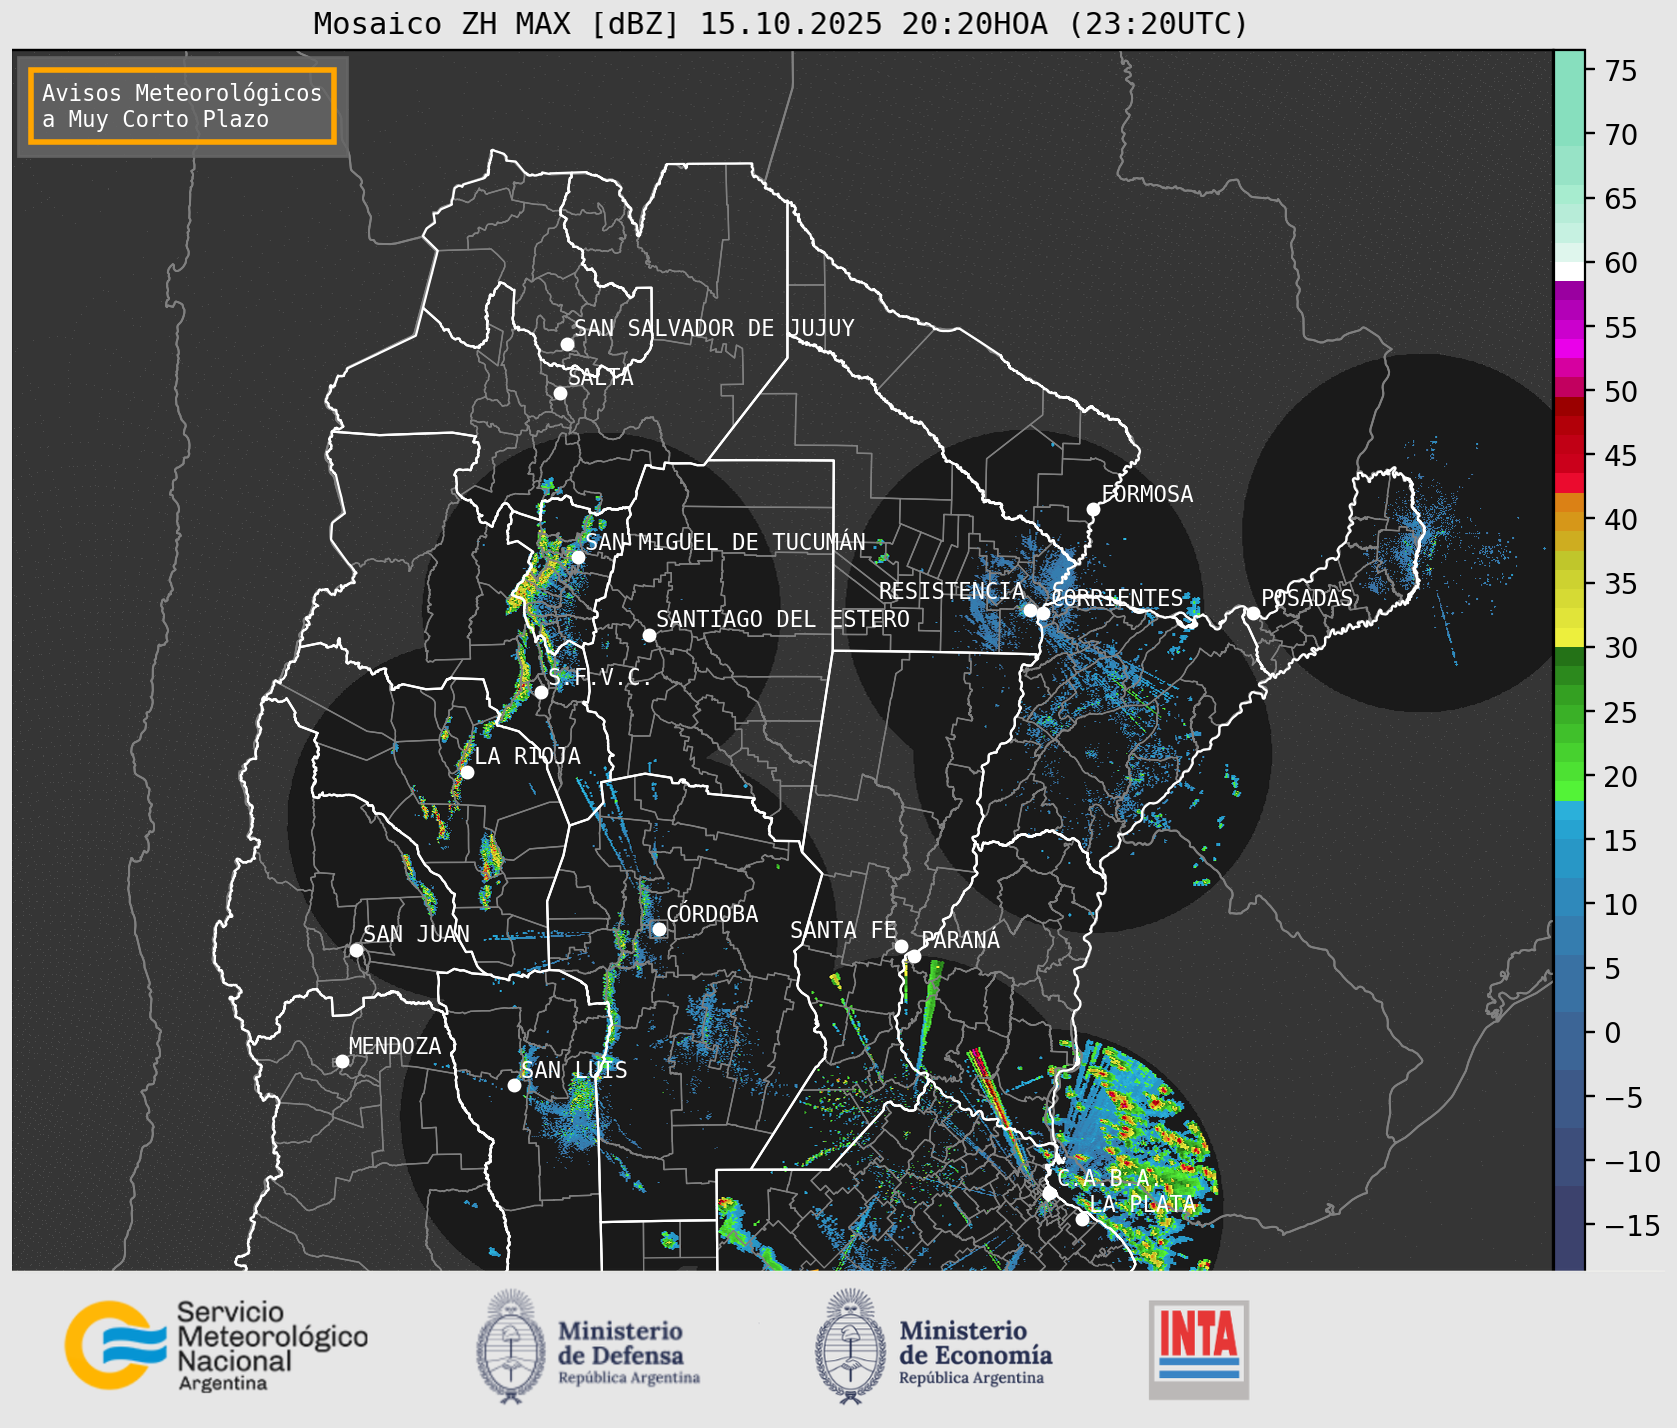1677x1428 pixels.
Task: Click the SAN SALVADOR DE JUJUY label
Action: (x=714, y=328)
